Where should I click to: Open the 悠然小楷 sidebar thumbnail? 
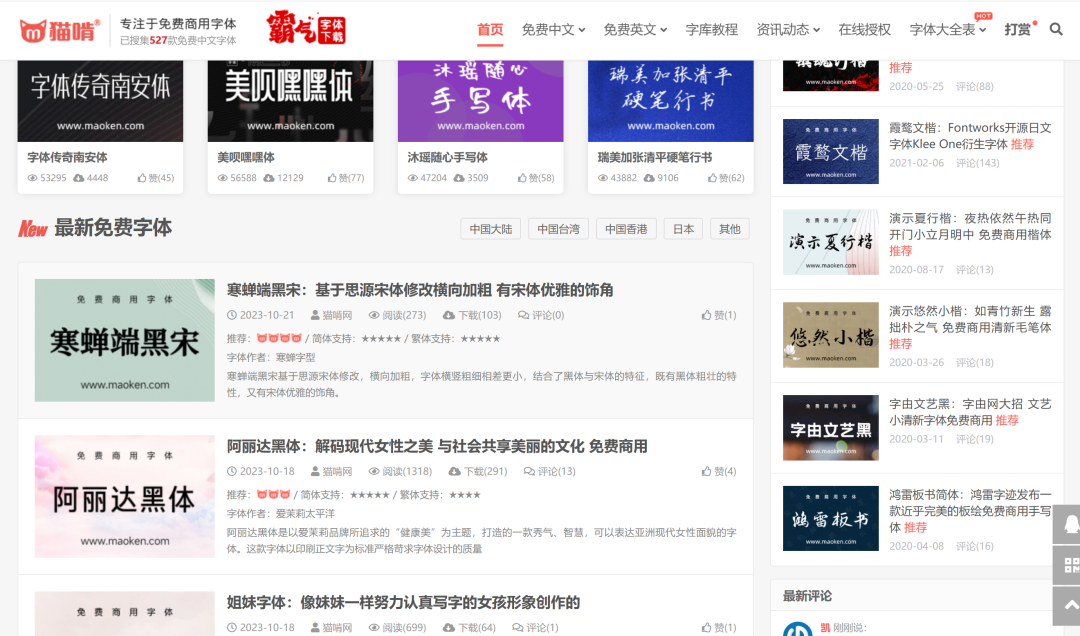pos(831,335)
